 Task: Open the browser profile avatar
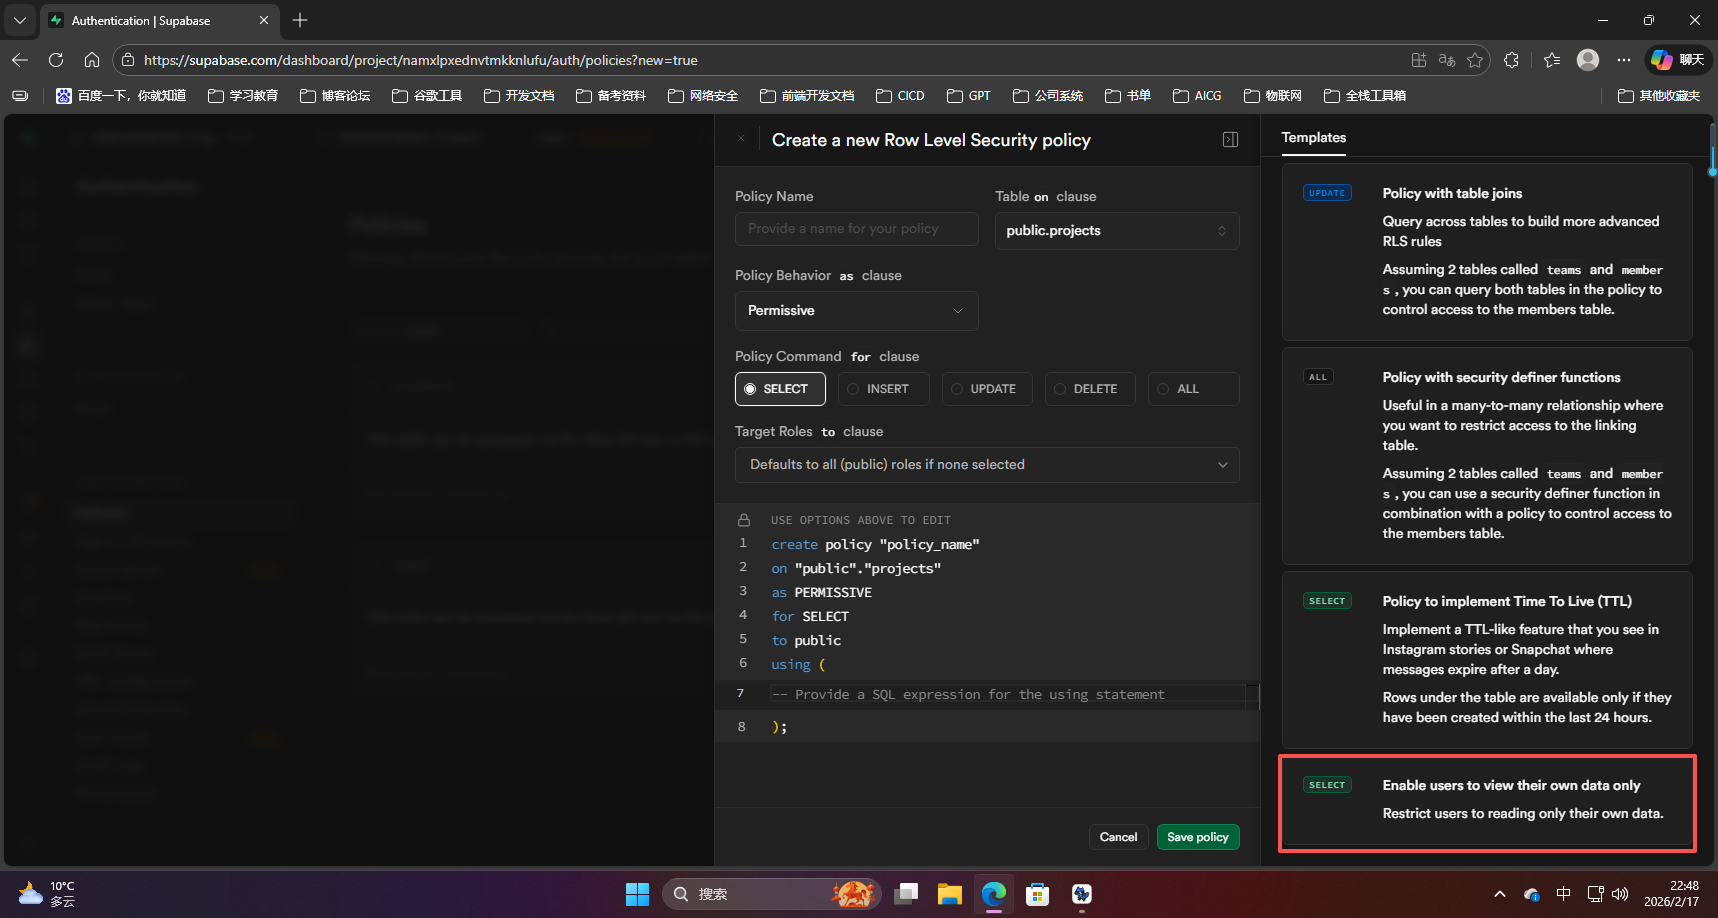coord(1588,60)
